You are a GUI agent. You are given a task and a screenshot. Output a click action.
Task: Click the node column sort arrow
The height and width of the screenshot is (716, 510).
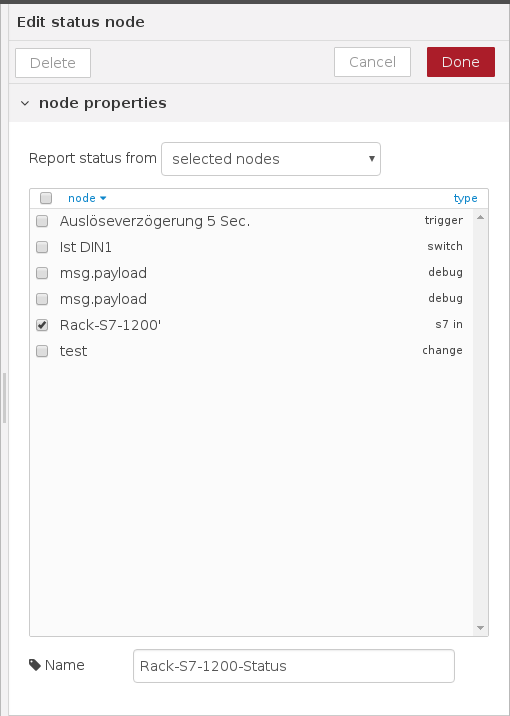(103, 198)
